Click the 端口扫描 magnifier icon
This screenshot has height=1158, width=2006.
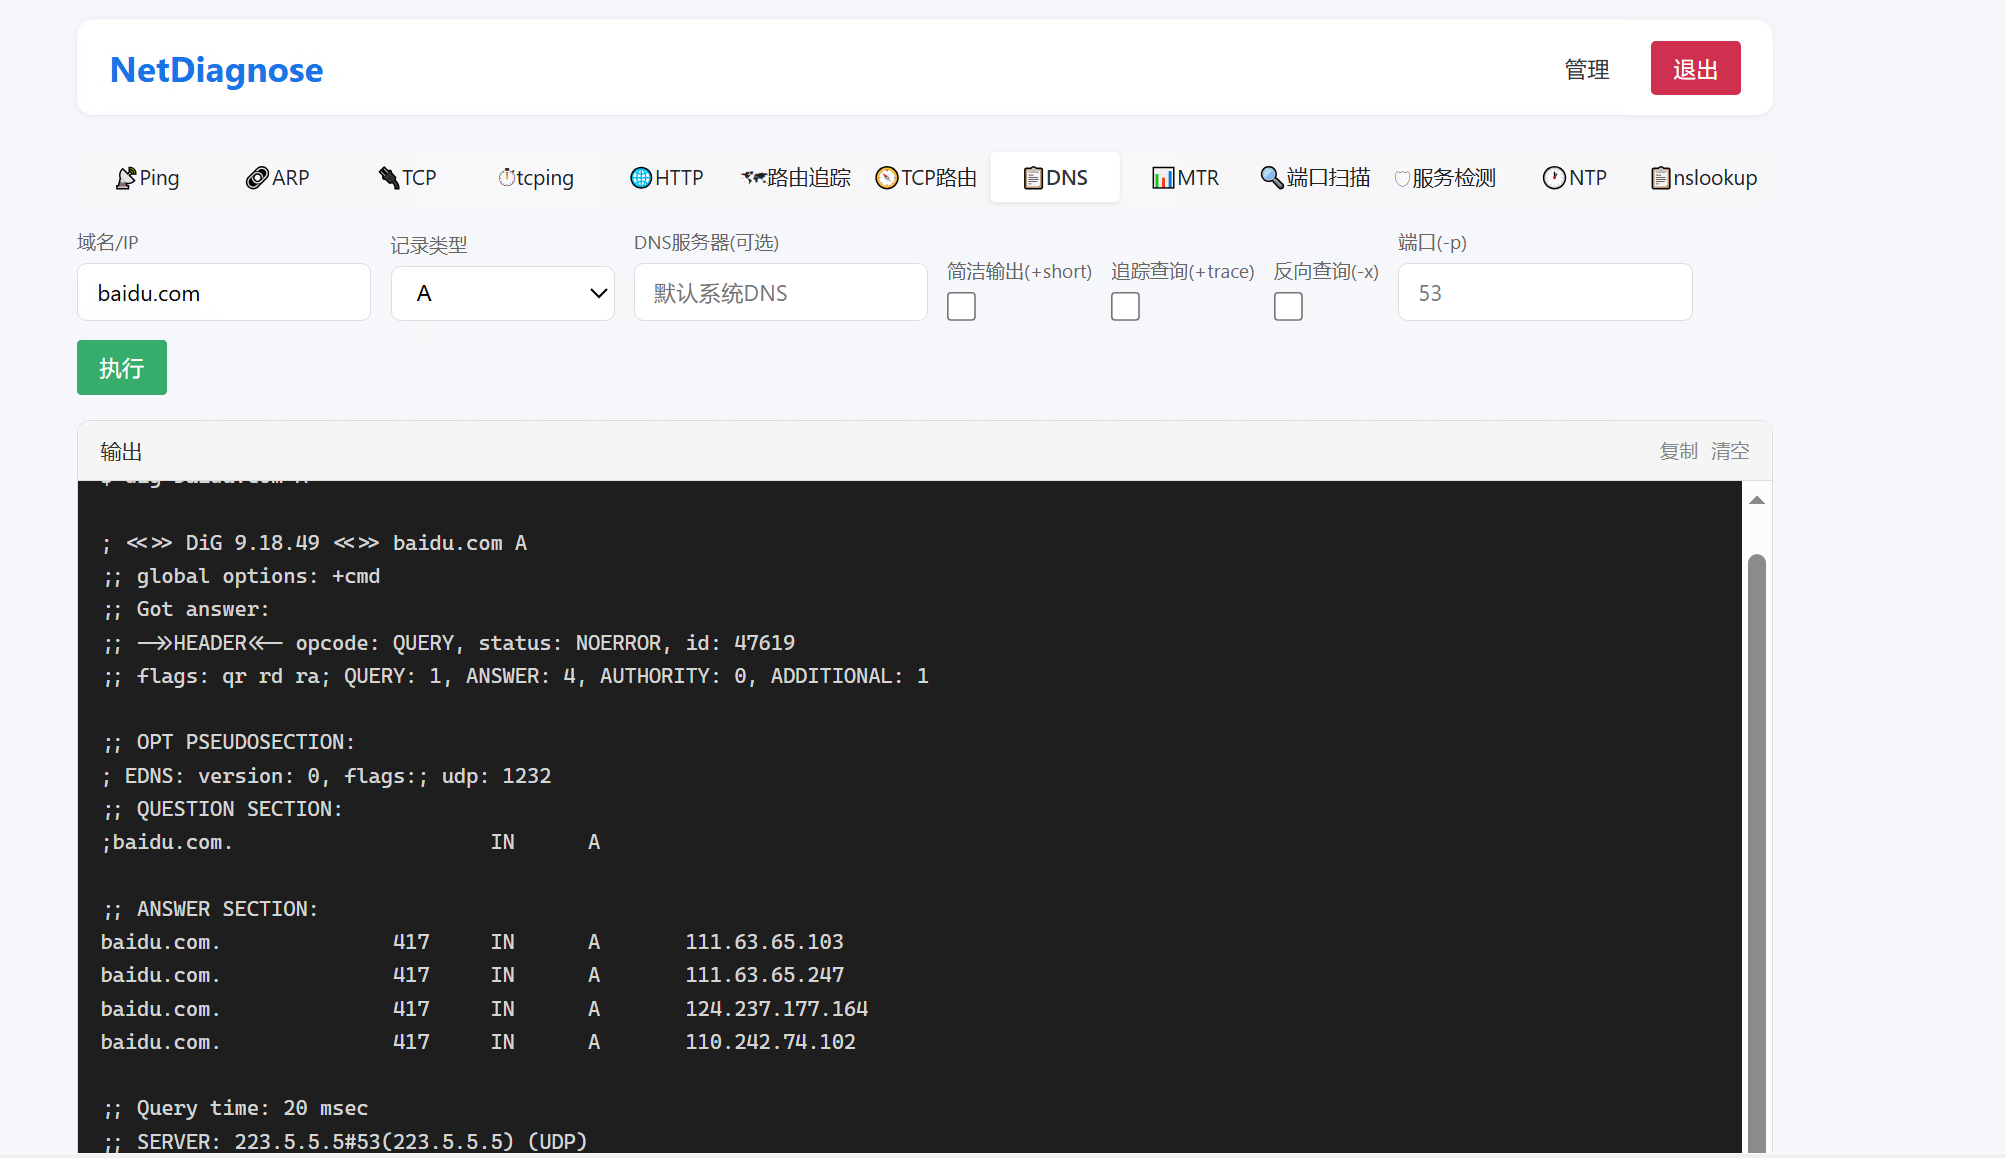1272,178
